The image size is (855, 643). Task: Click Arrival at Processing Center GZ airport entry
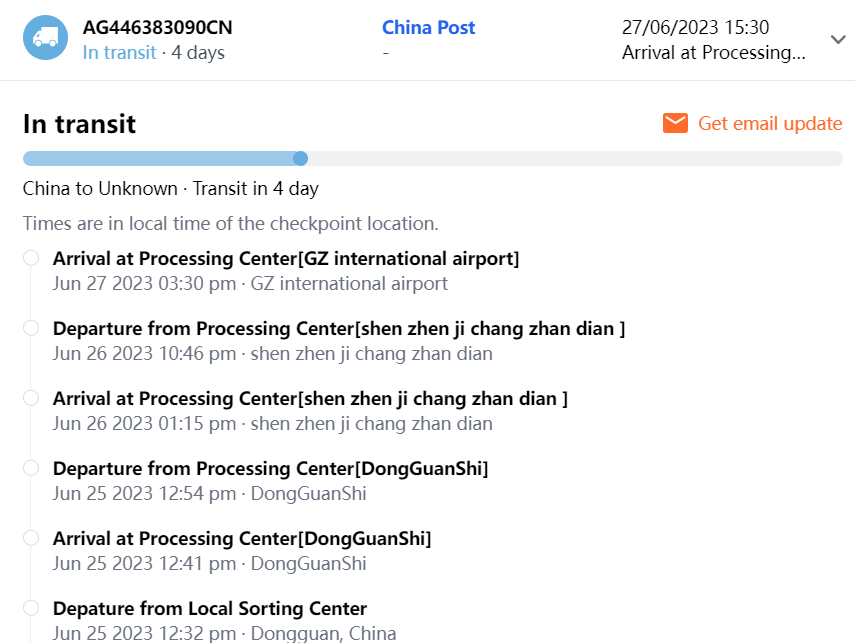[286, 259]
